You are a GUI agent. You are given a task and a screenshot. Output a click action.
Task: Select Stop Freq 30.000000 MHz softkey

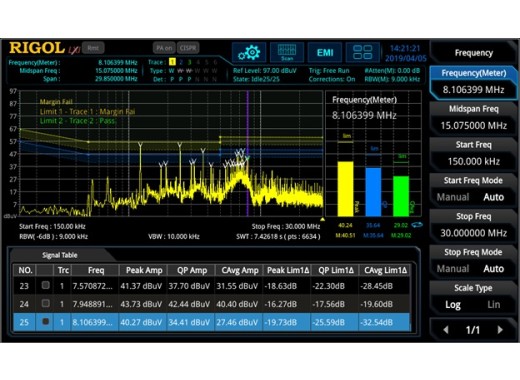tap(473, 225)
